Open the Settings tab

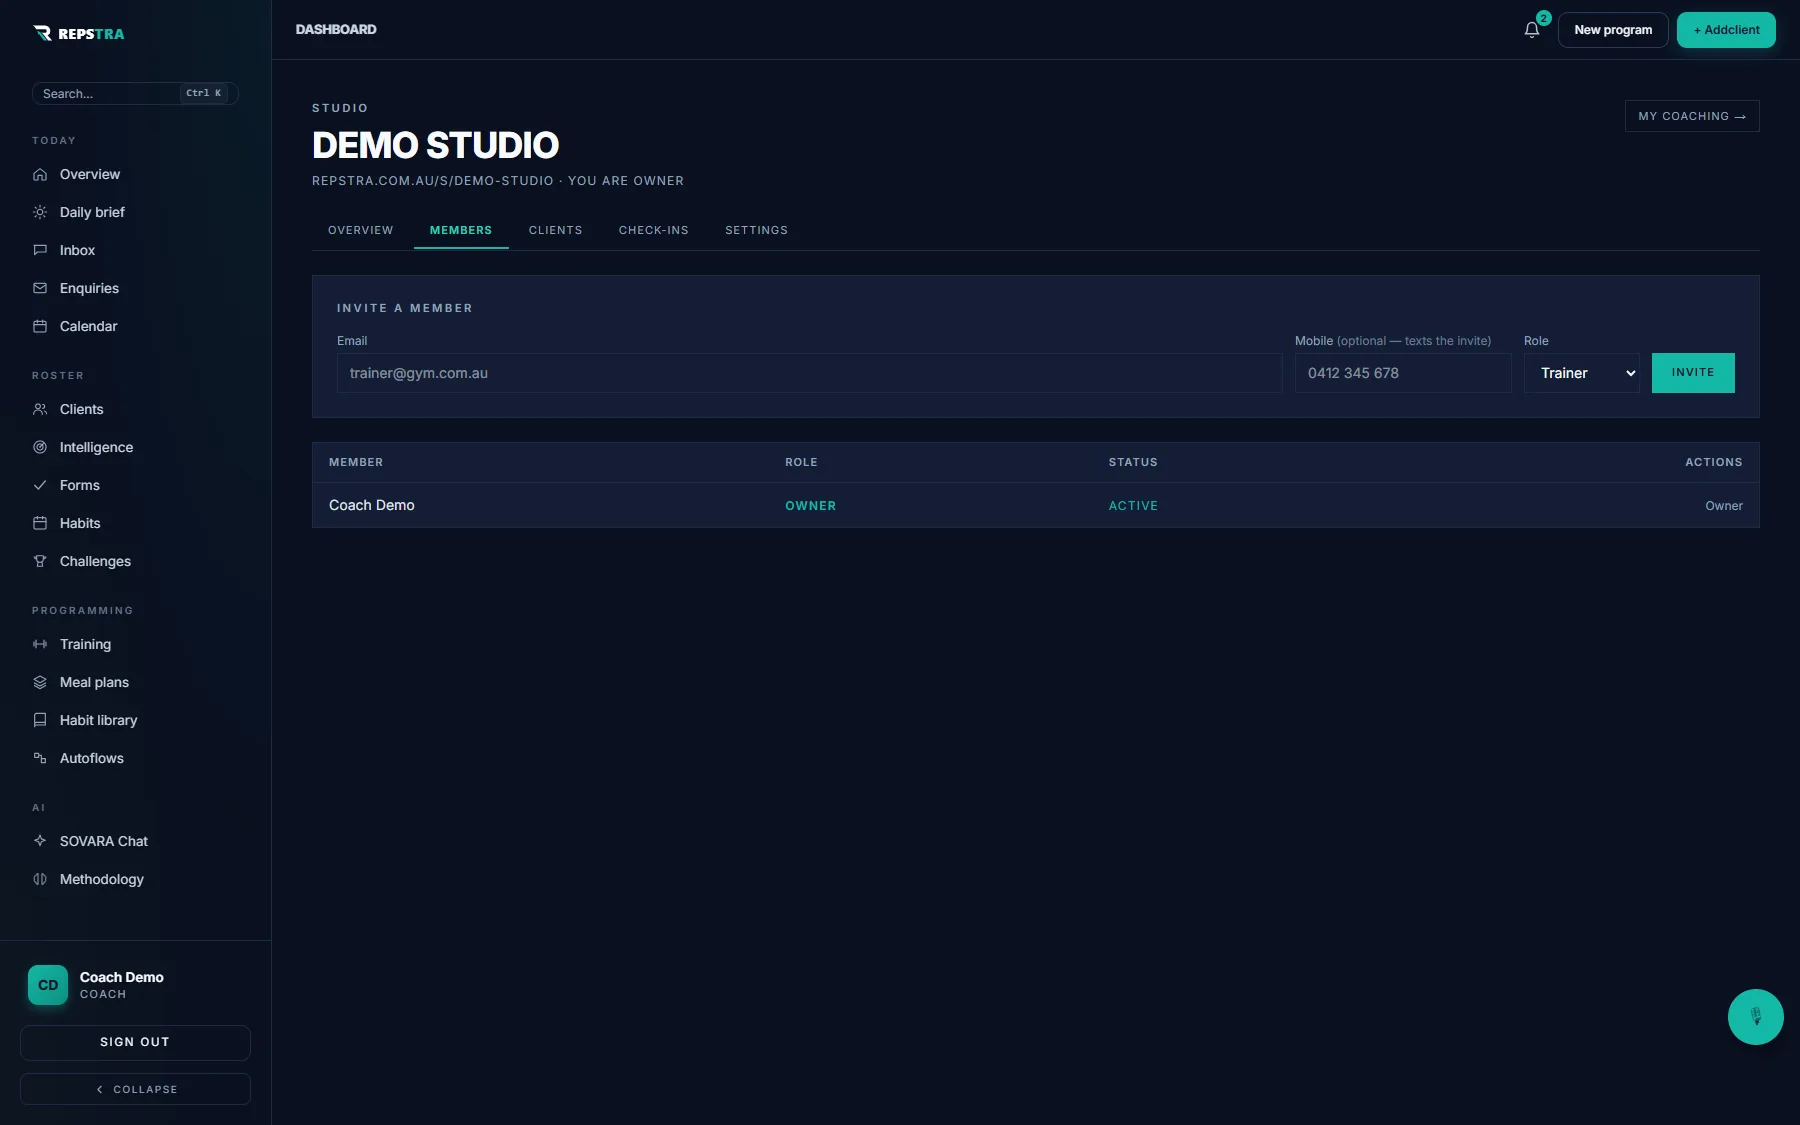pos(756,230)
